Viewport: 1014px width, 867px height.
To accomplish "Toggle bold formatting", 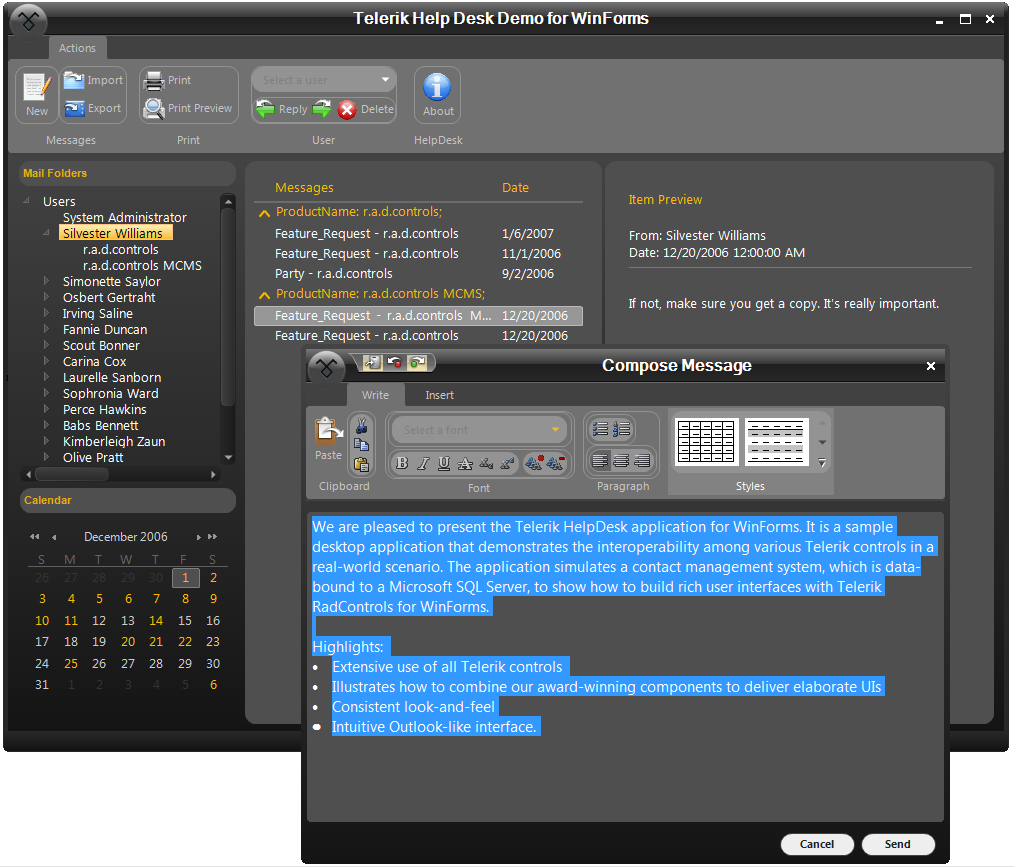I will 402,463.
